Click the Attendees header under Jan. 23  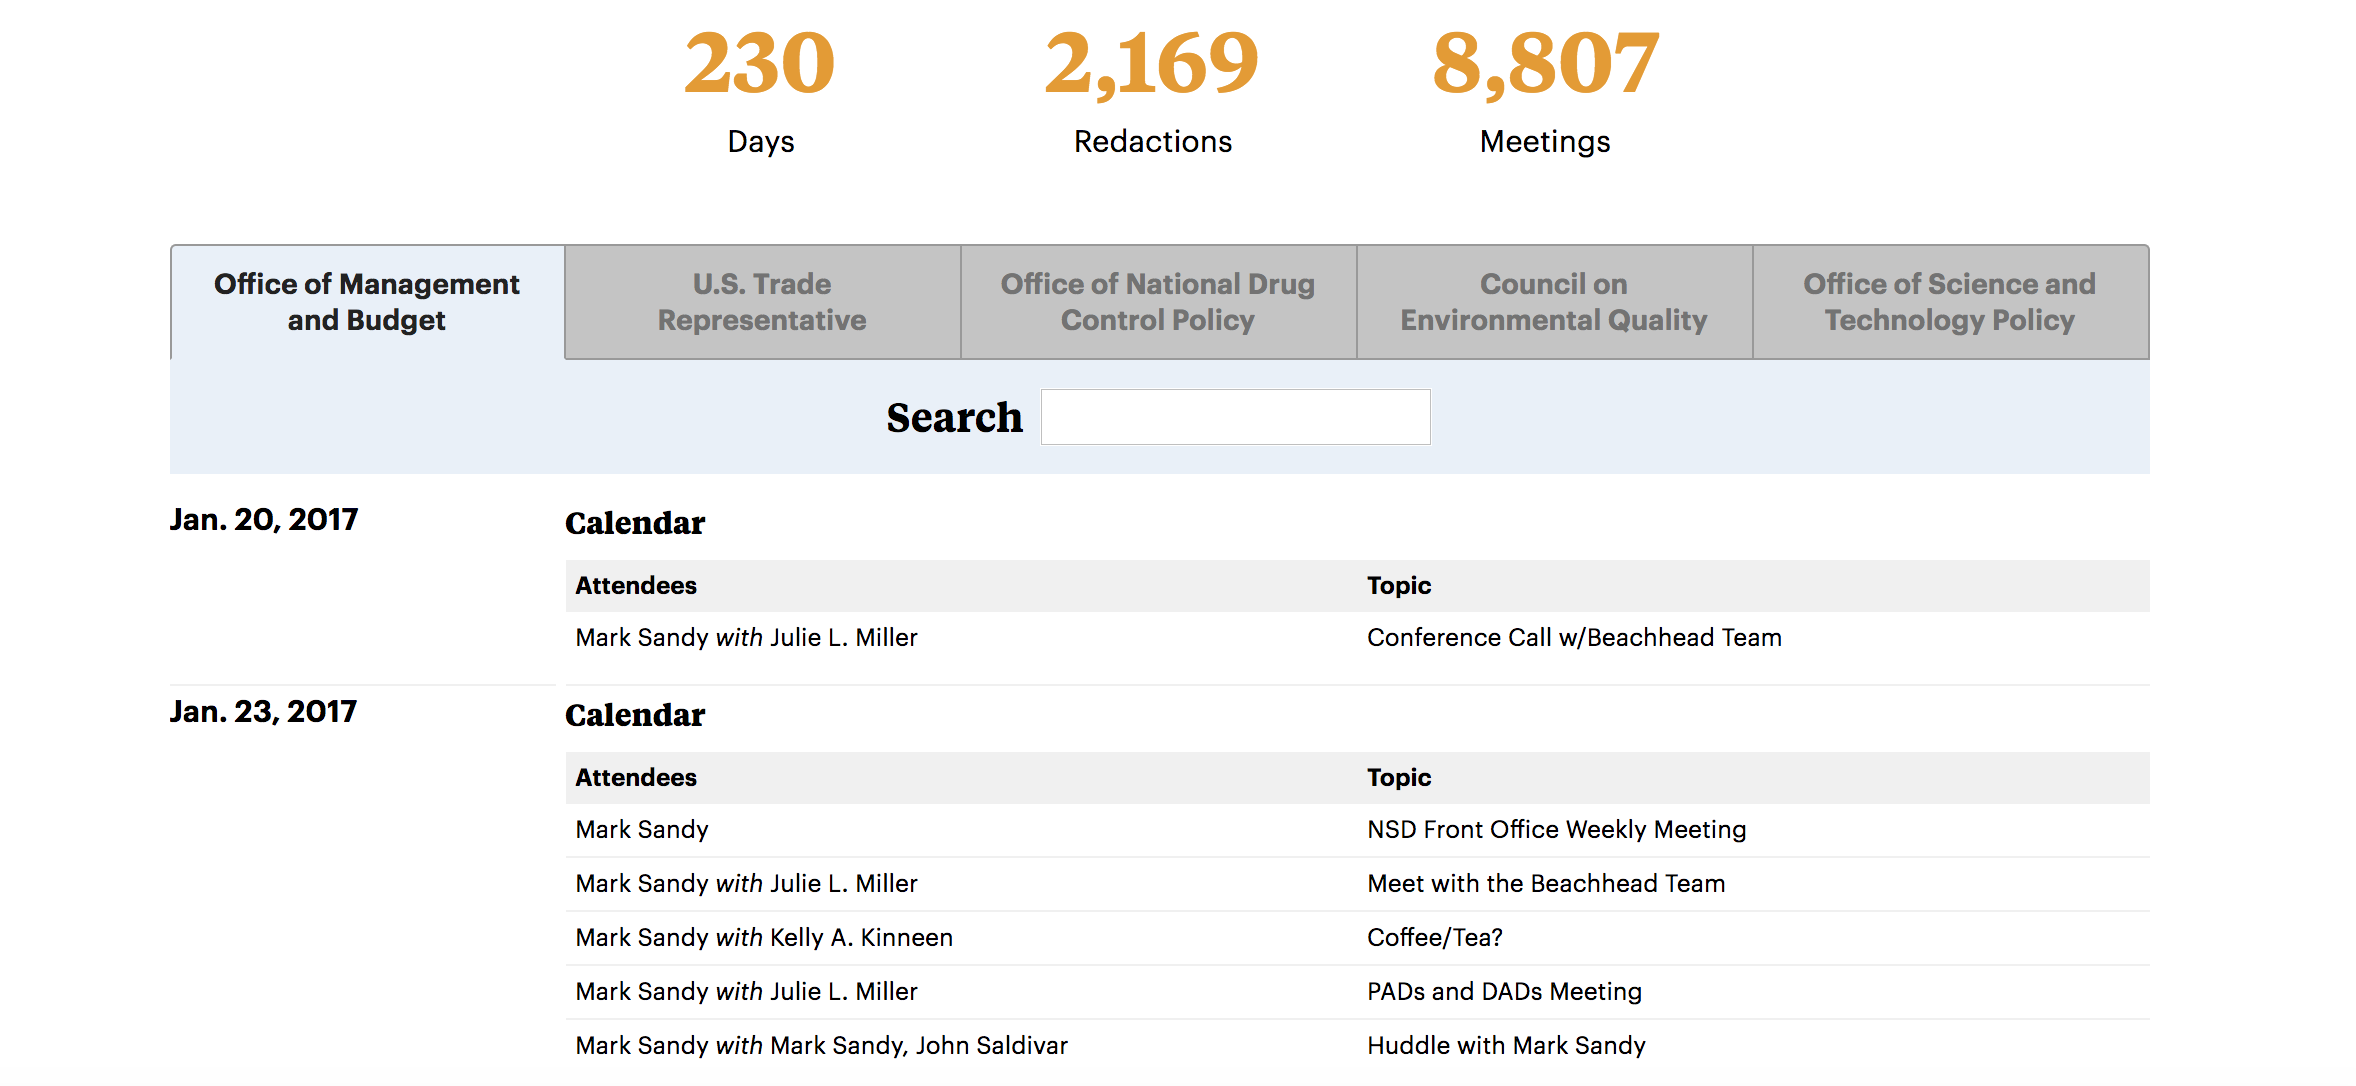click(636, 778)
